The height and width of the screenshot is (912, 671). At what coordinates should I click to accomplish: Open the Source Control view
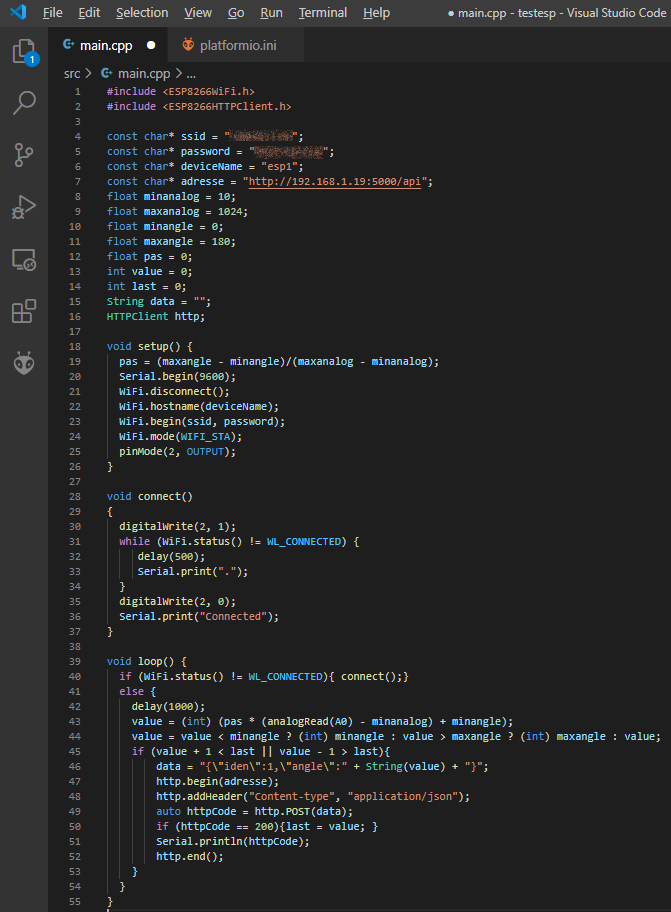24,154
